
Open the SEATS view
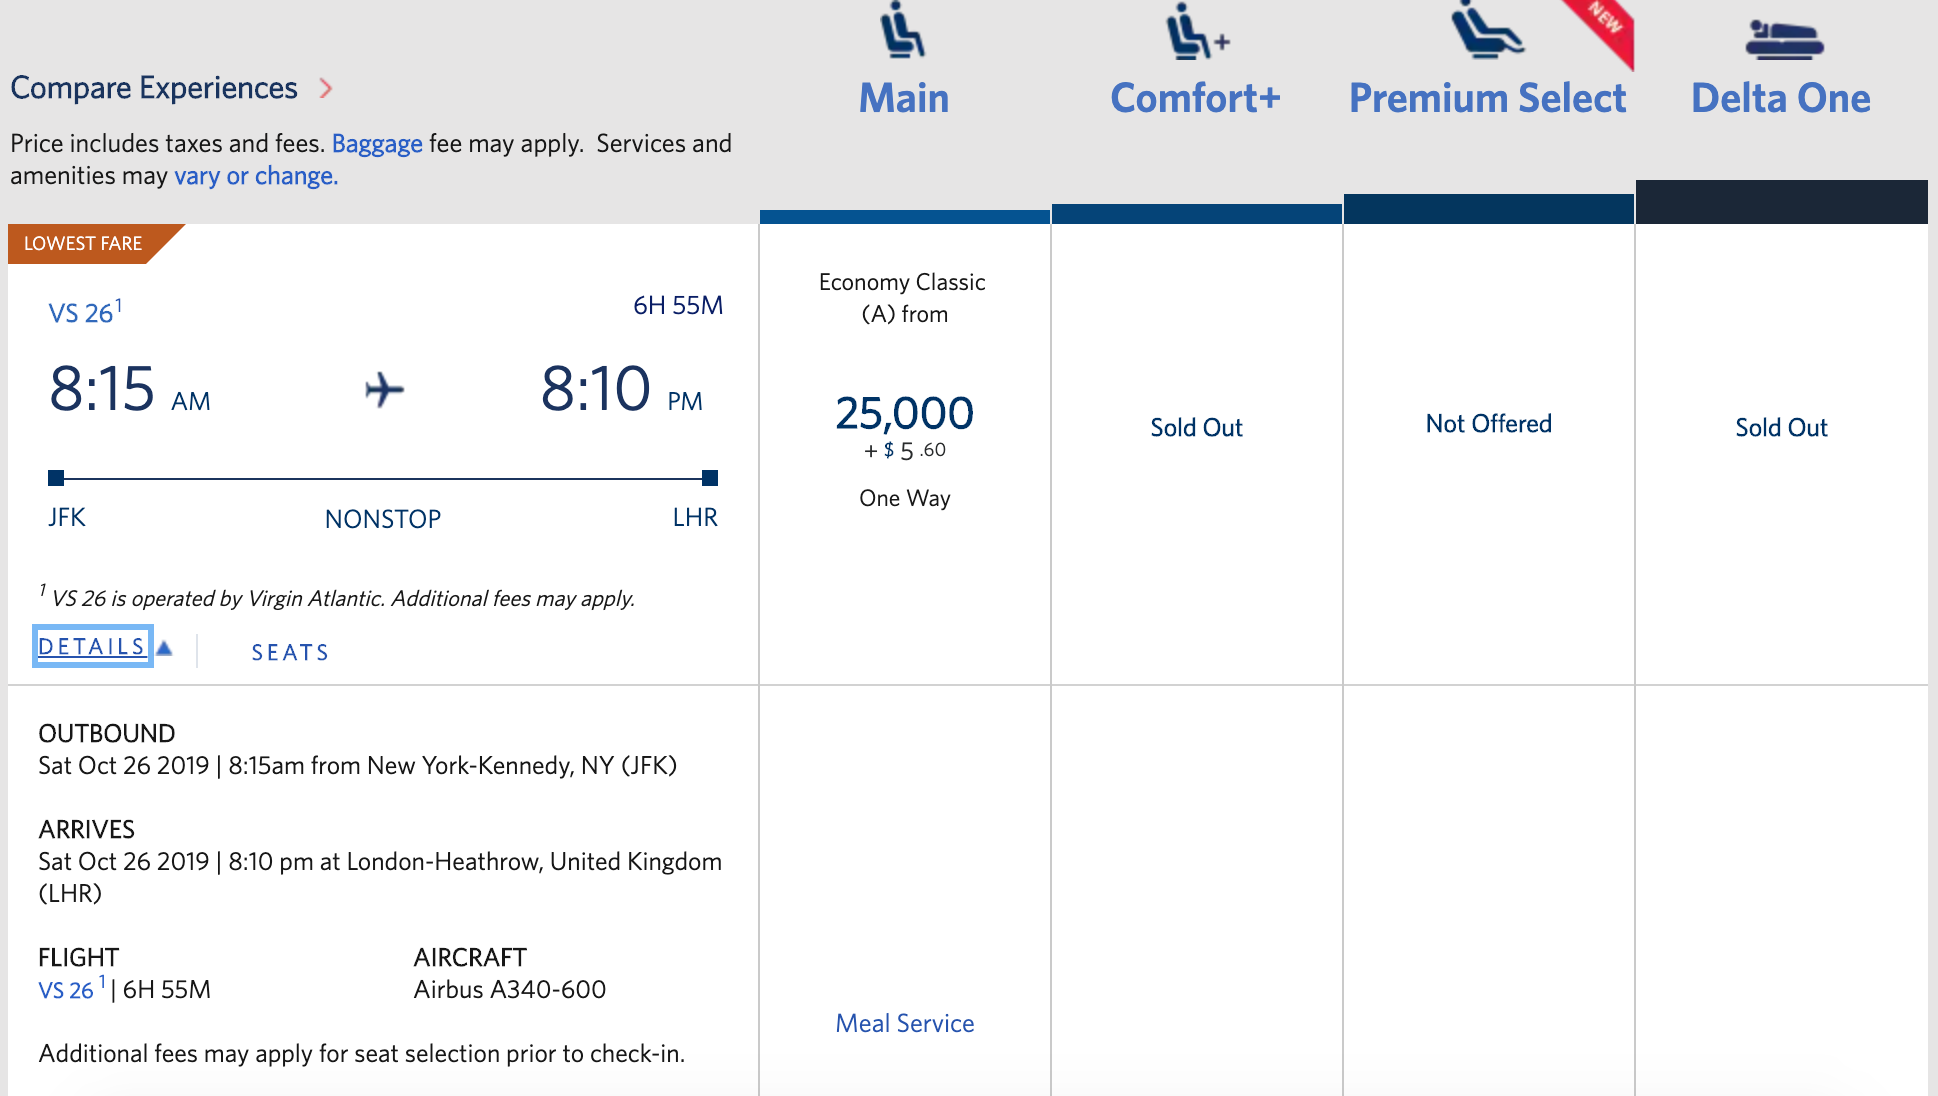290,653
